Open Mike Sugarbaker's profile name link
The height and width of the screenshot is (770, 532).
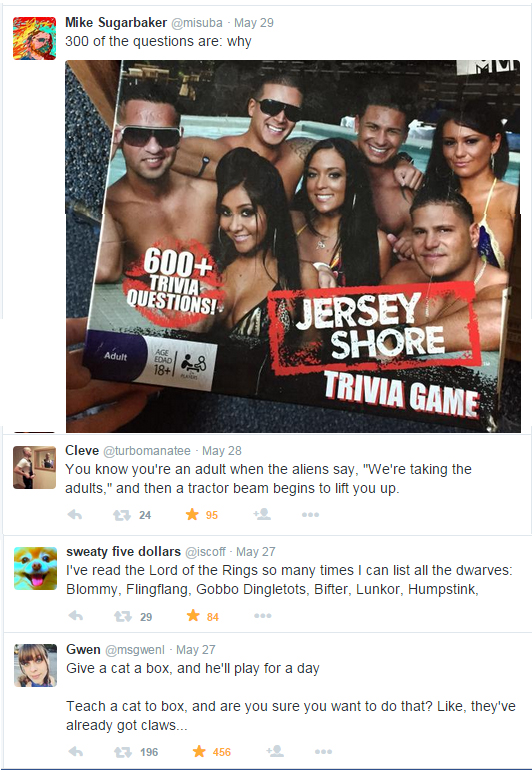tap(116, 23)
